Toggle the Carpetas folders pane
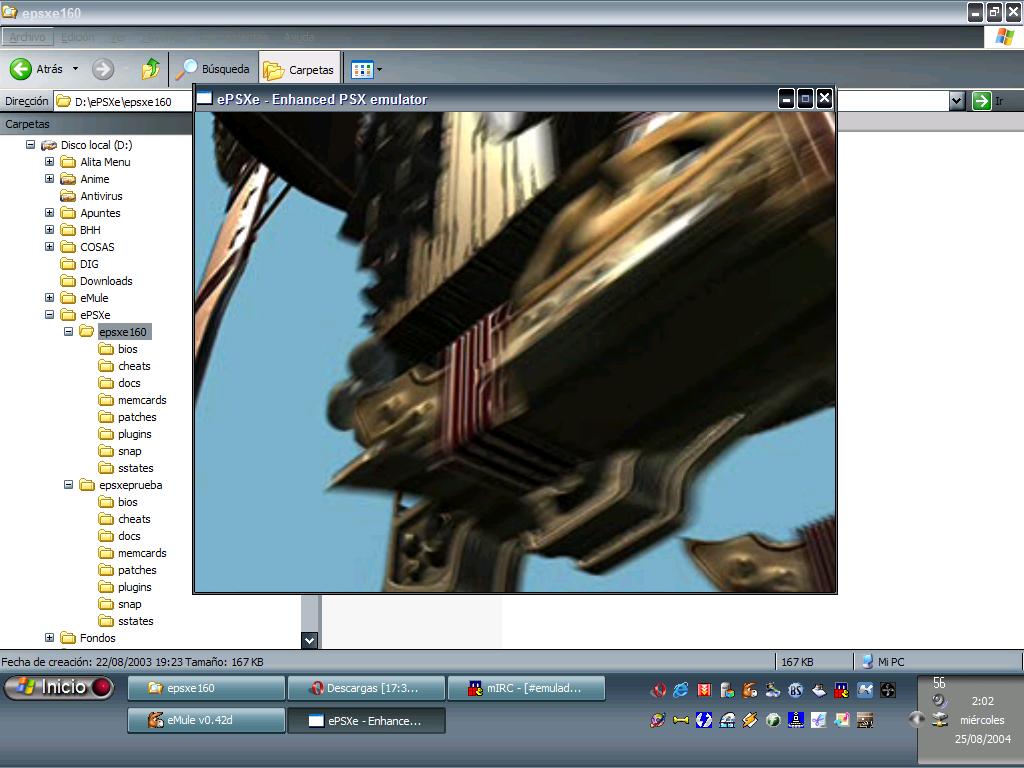1024x768 pixels. coord(300,69)
